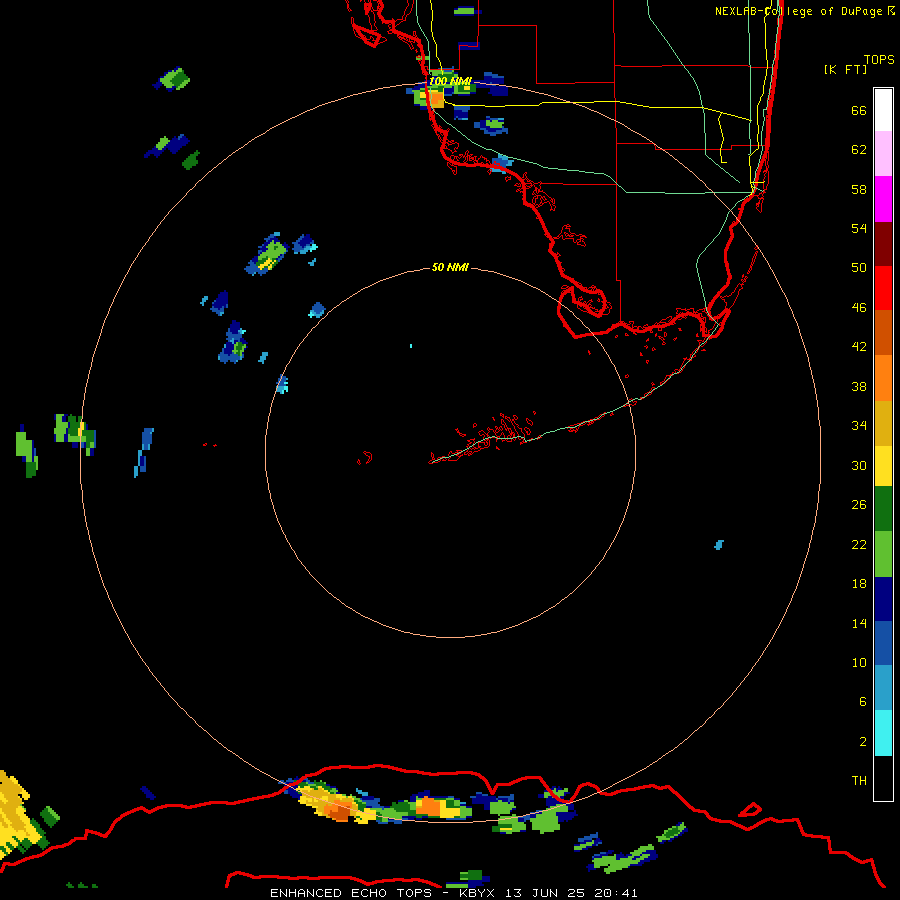The height and width of the screenshot is (900, 900).
Task: Pick the navy blue legend swatch
Action: pos(883,599)
